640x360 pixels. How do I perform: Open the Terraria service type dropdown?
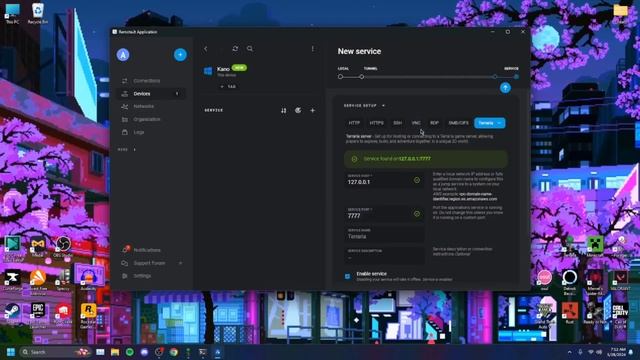pos(490,123)
